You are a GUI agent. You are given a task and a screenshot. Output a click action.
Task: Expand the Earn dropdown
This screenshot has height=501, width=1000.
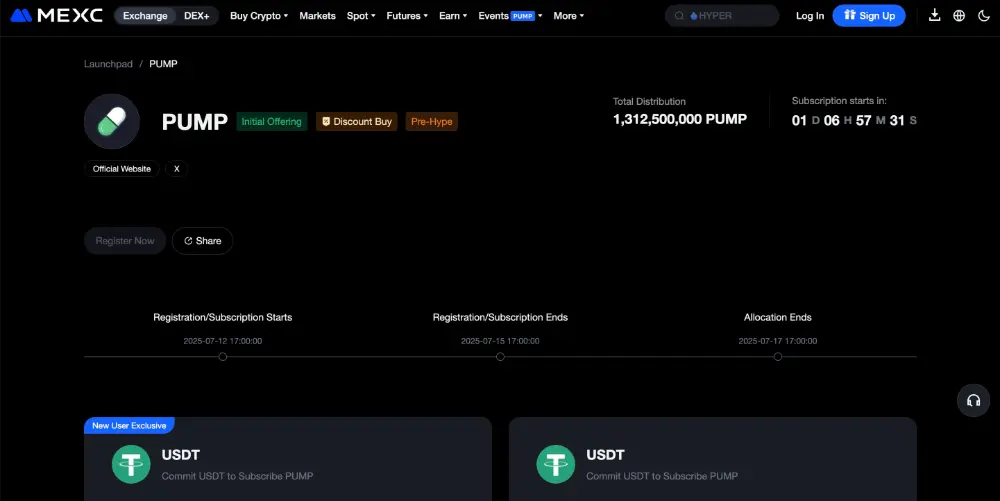pyautogui.click(x=453, y=16)
